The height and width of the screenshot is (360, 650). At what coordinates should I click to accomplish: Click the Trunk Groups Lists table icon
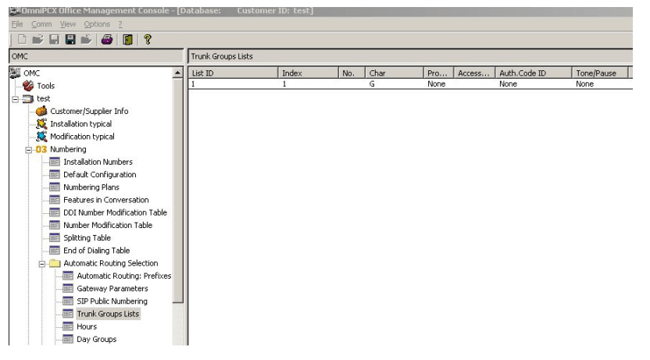pyautogui.click(x=68, y=314)
